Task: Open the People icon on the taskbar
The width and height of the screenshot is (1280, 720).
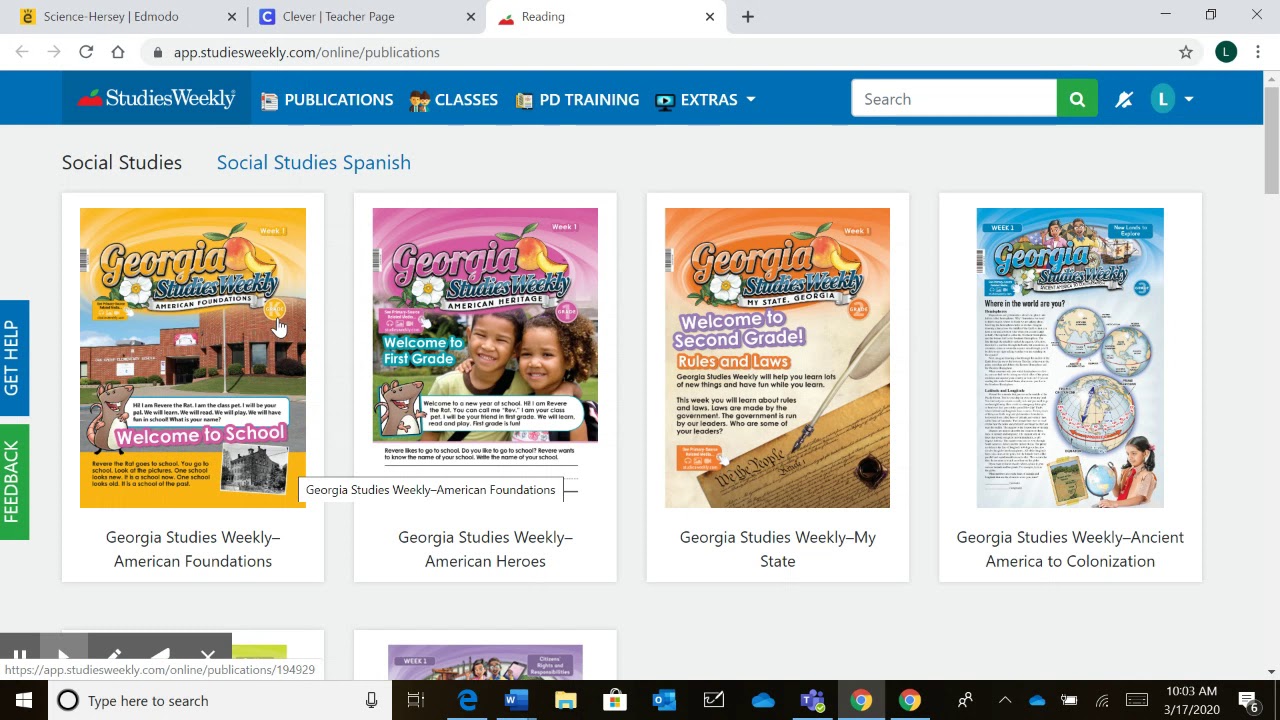Action: pos(965,700)
